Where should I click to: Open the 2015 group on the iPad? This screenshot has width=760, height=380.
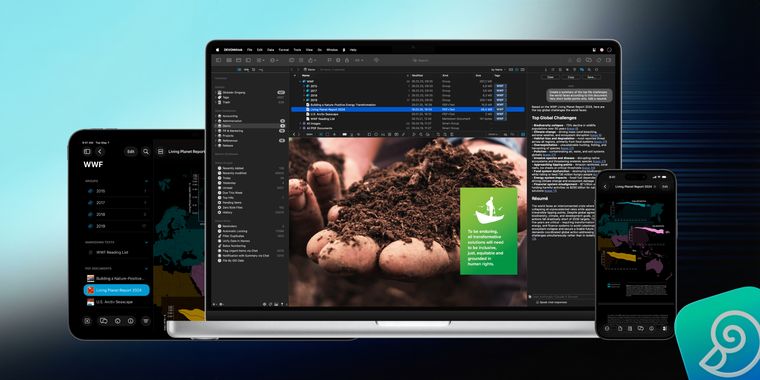[x=117, y=191]
